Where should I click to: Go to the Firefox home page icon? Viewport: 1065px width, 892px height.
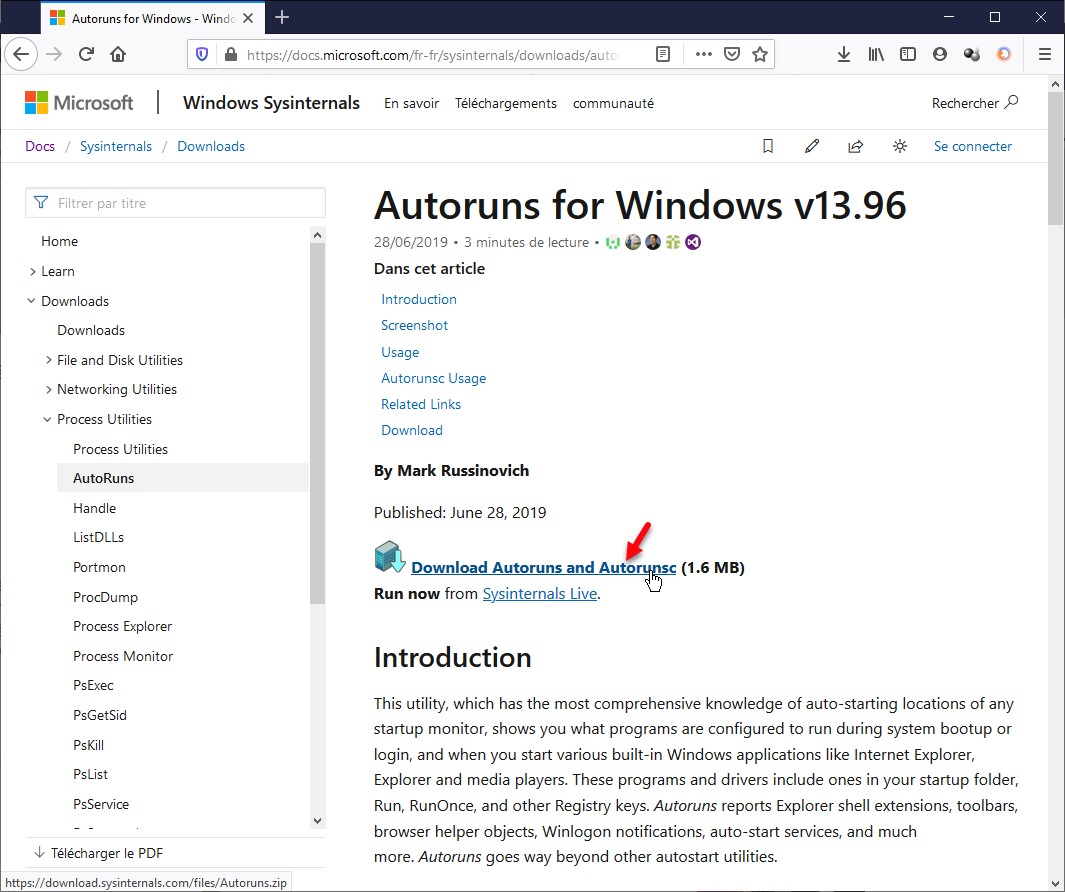tap(118, 55)
